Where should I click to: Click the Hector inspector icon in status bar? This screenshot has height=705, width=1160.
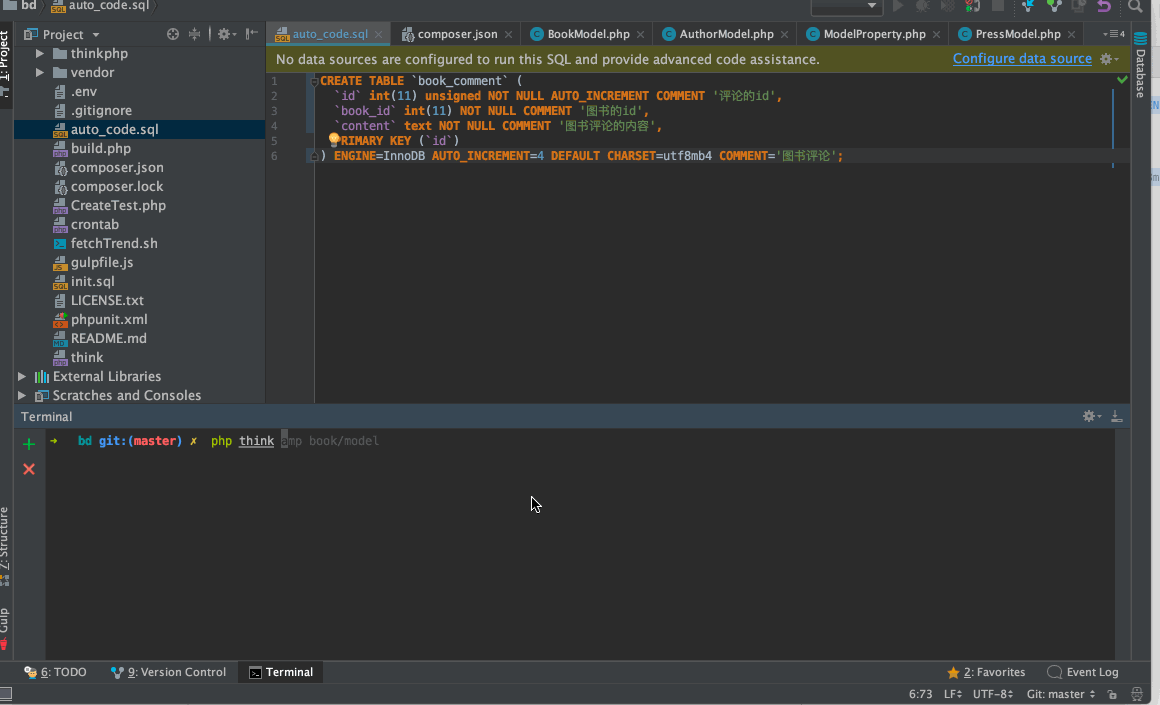point(1137,694)
